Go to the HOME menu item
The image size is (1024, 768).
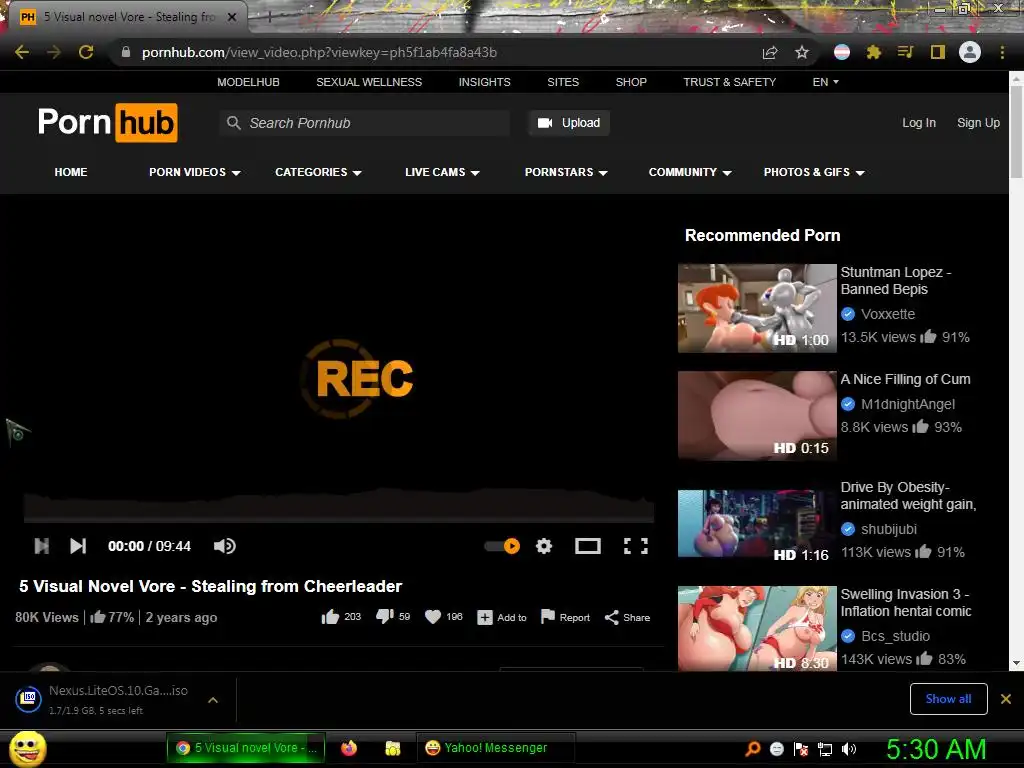click(x=71, y=172)
